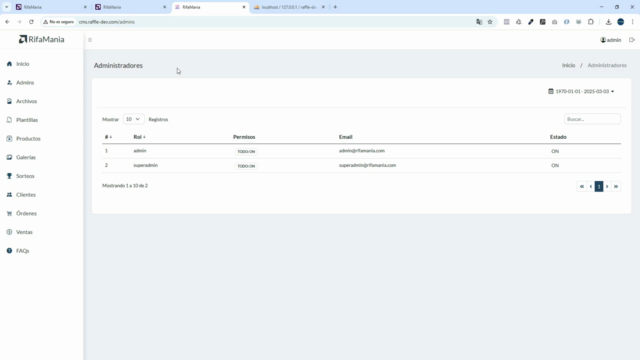The width and height of the screenshot is (640, 360).
Task: Sort table by Rol column
Action: point(139,137)
